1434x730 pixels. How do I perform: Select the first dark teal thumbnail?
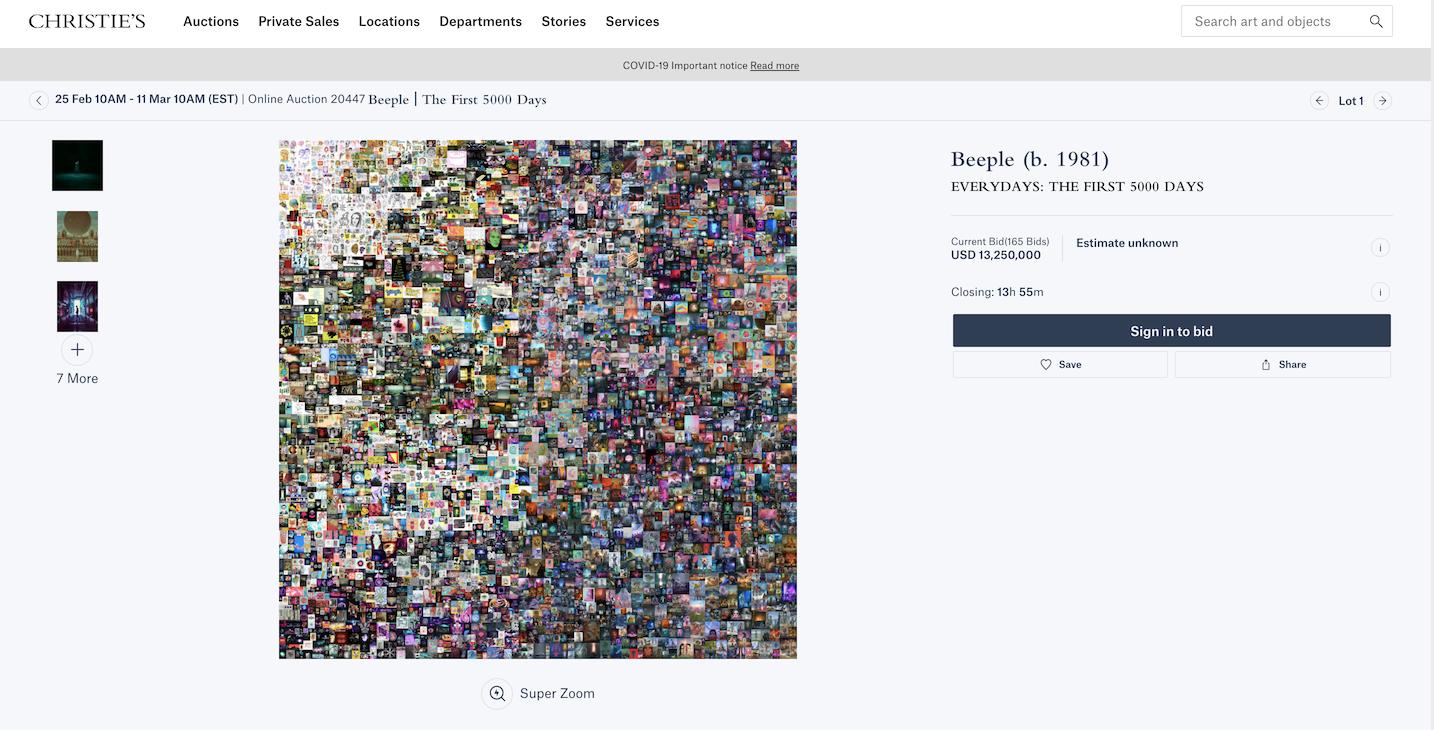pos(77,165)
